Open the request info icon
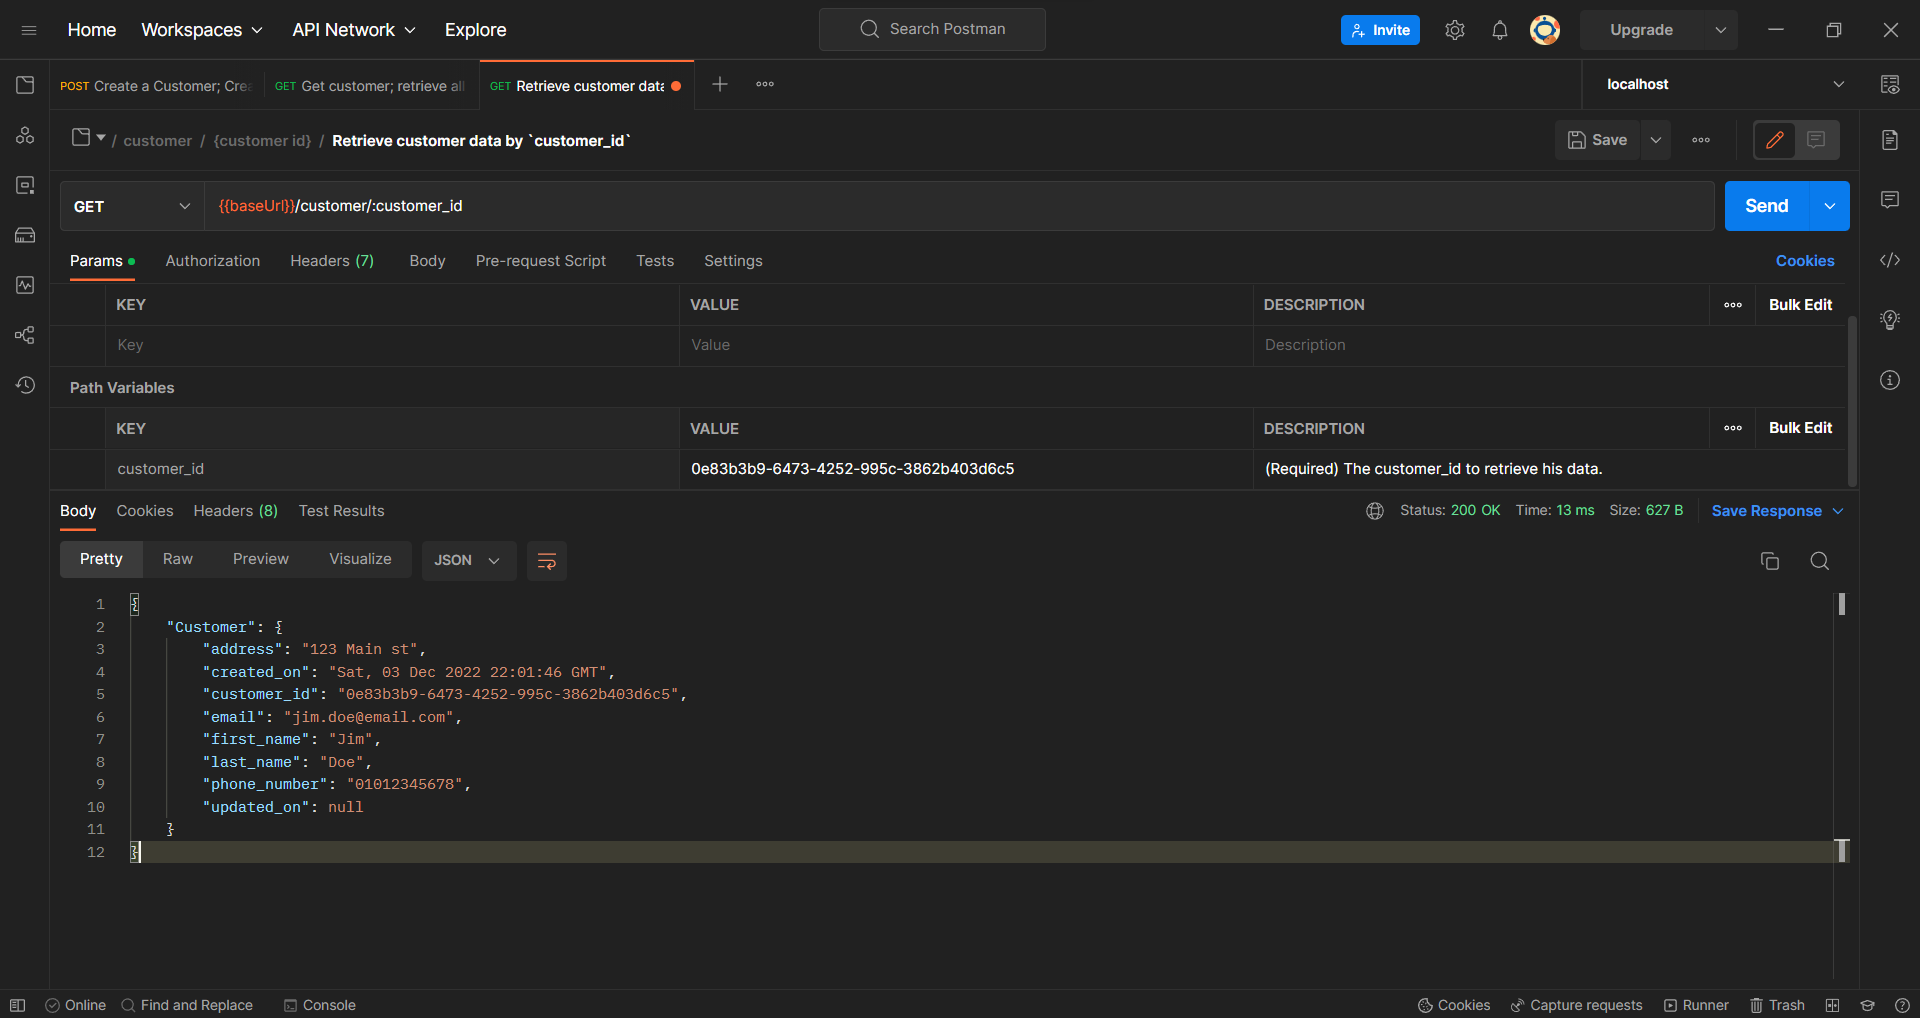1920x1018 pixels. 1890,380
